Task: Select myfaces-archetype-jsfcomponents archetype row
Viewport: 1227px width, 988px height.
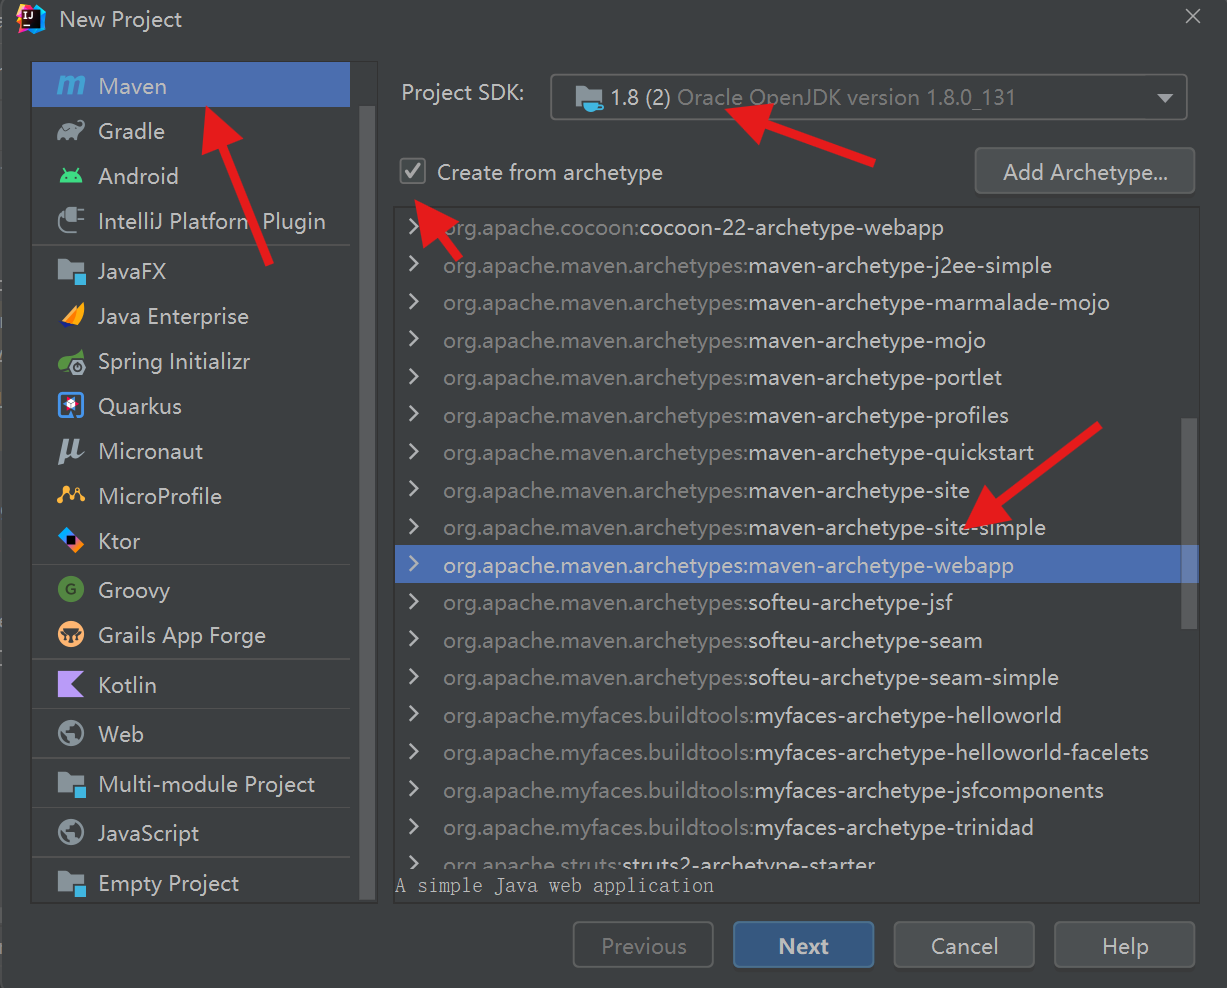Action: (x=796, y=791)
